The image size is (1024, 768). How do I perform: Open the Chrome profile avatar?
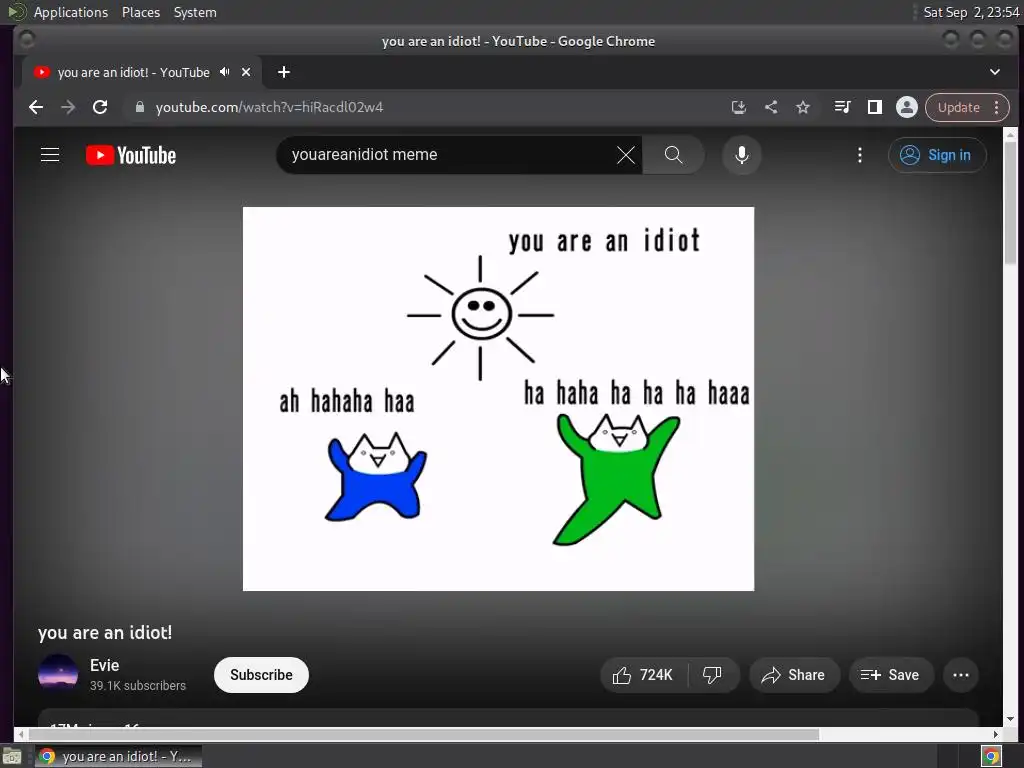906,107
